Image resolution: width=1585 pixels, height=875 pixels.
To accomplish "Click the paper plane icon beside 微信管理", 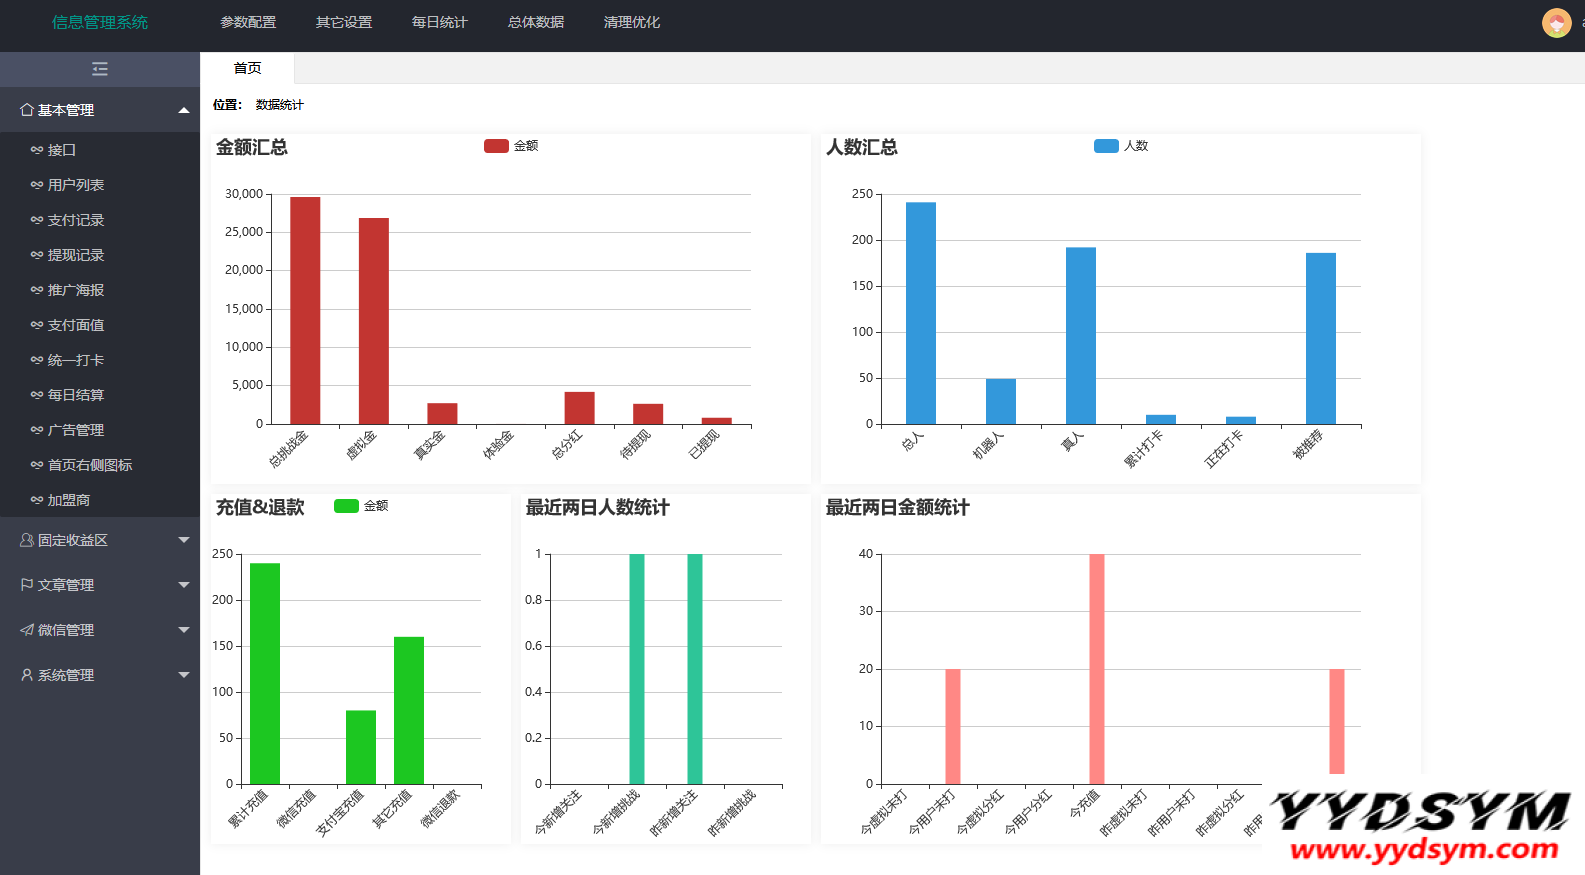I will point(27,630).
